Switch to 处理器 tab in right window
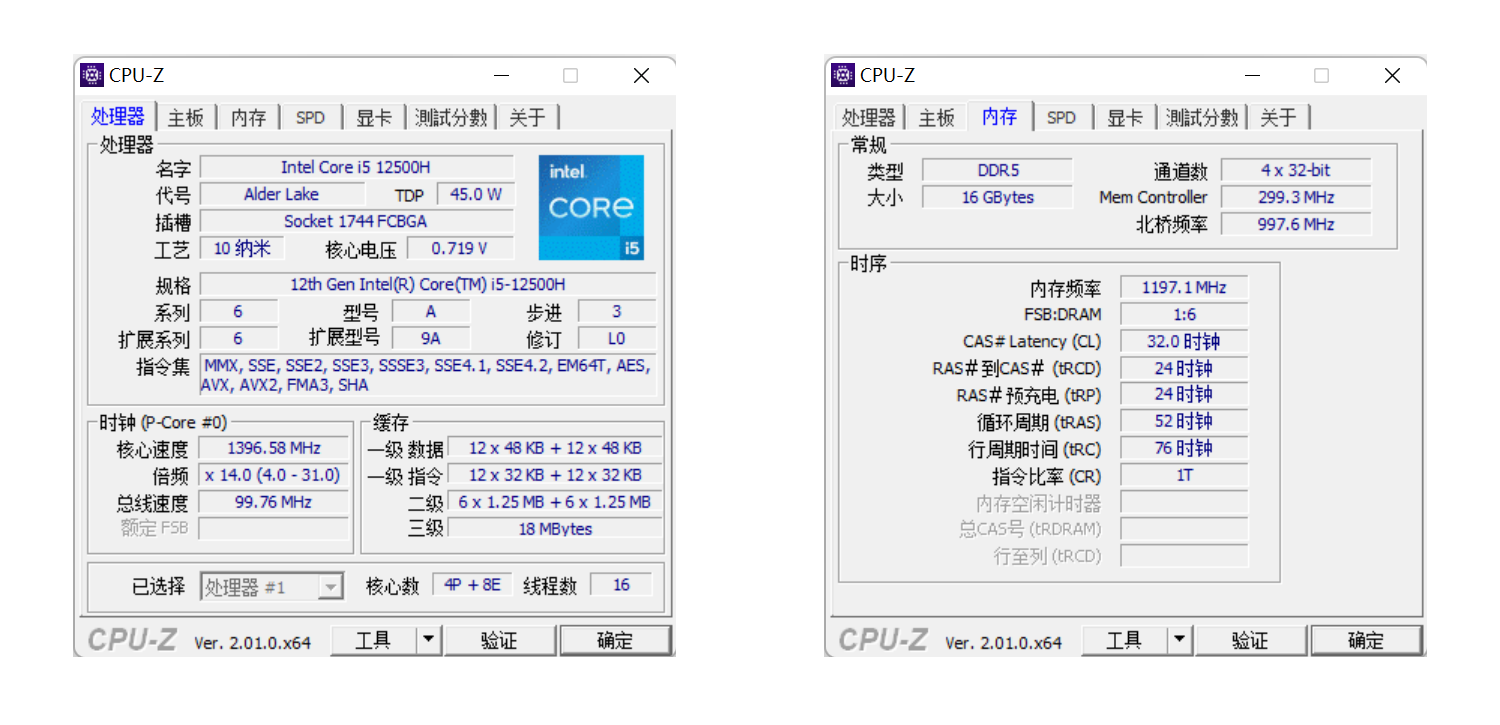The height and width of the screenshot is (725, 1500). (869, 117)
